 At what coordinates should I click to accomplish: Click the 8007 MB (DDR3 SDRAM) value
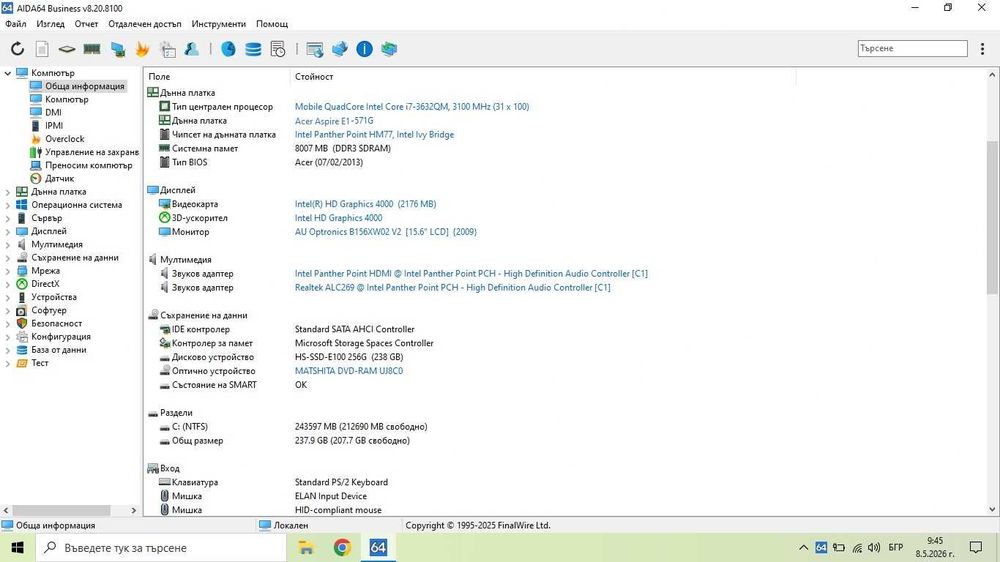[342, 149]
